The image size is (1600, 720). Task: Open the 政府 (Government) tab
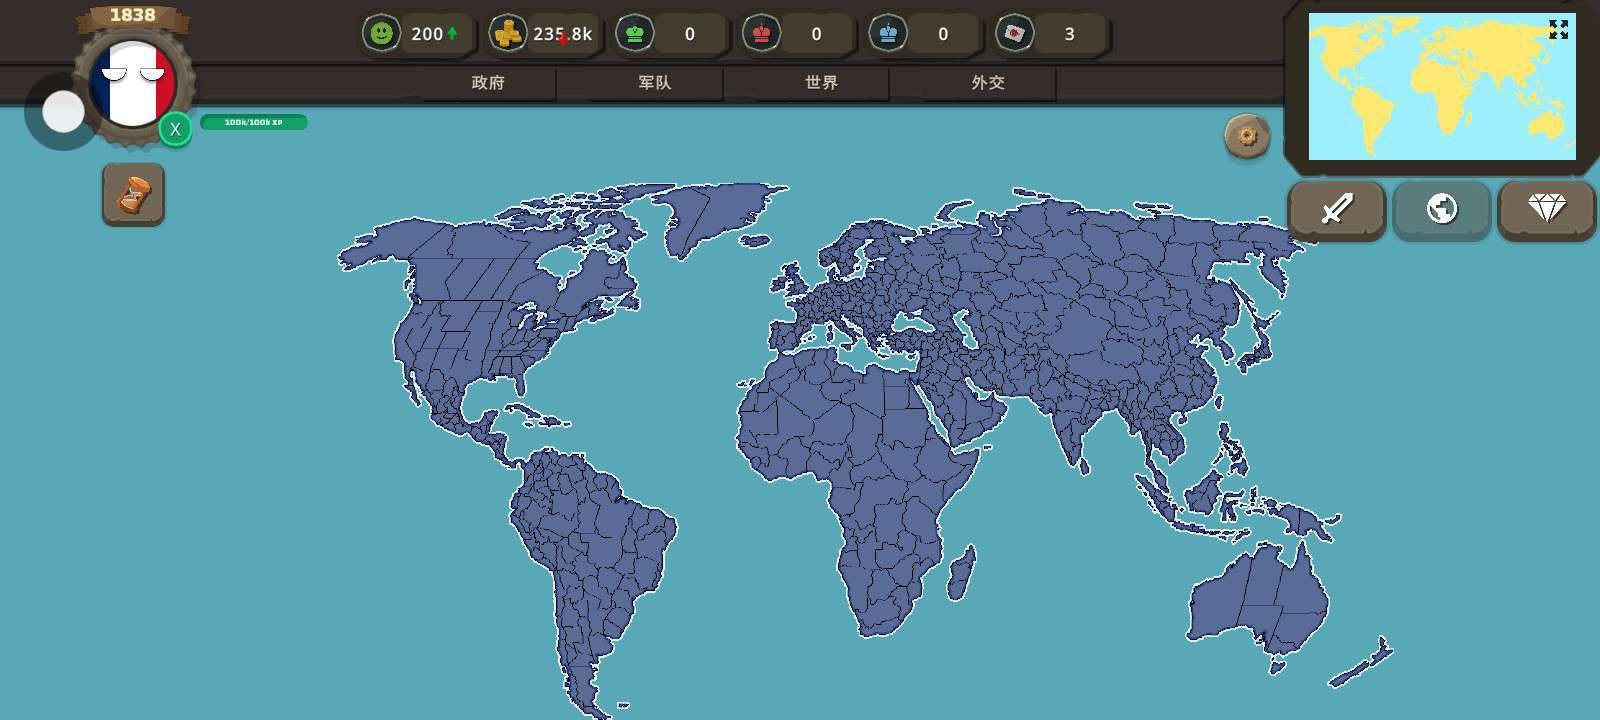click(x=488, y=83)
